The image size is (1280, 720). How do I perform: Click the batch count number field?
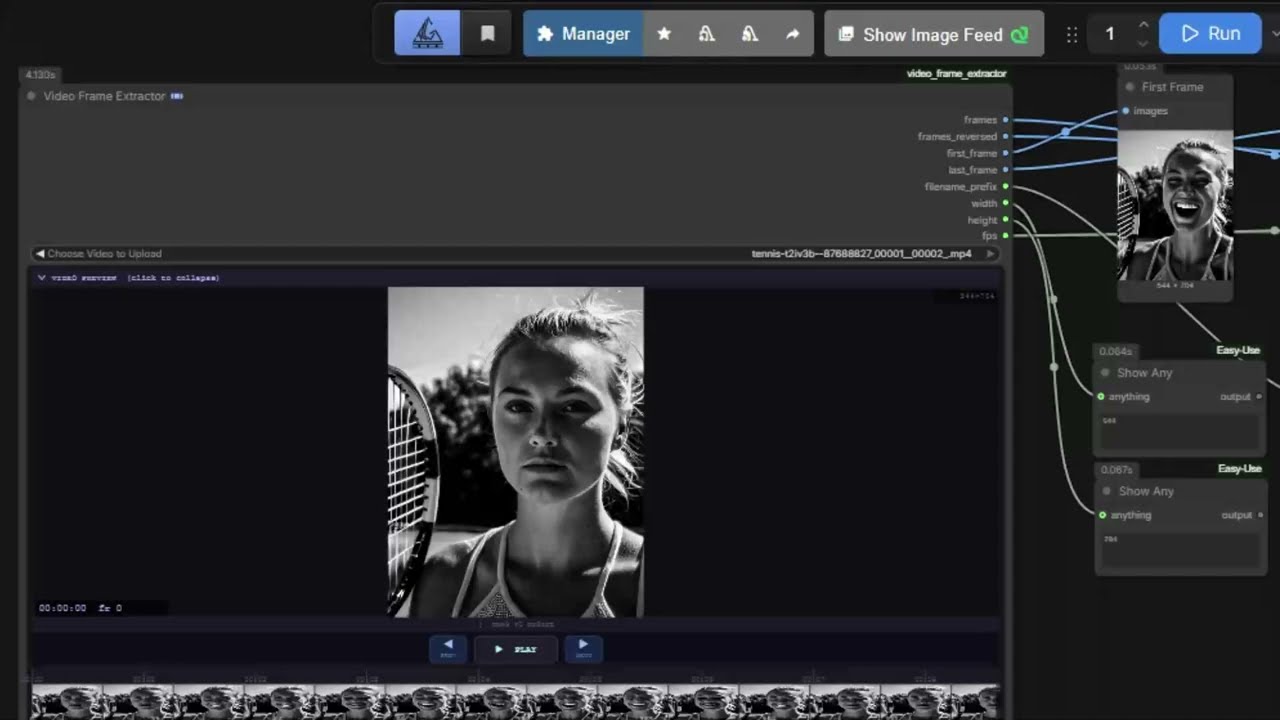[1110, 34]
